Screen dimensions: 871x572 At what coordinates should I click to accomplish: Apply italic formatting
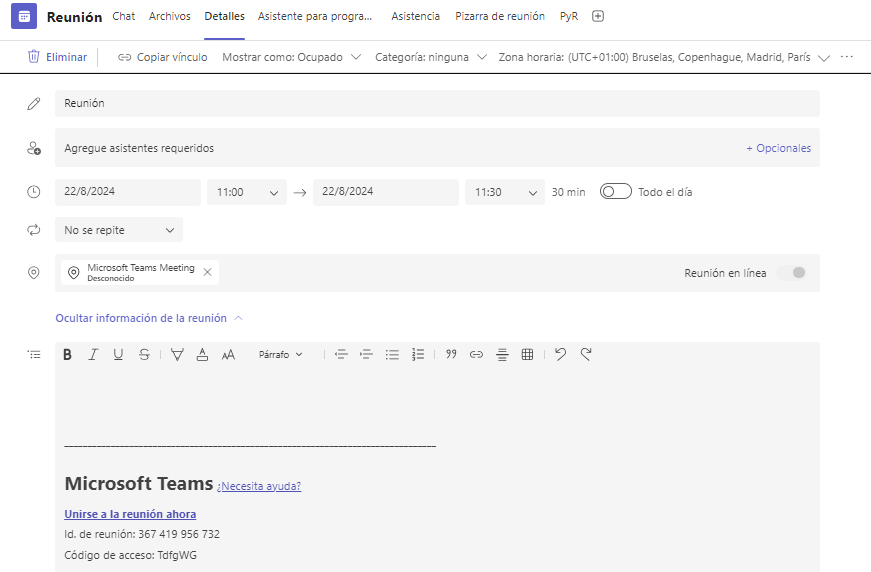93,354
